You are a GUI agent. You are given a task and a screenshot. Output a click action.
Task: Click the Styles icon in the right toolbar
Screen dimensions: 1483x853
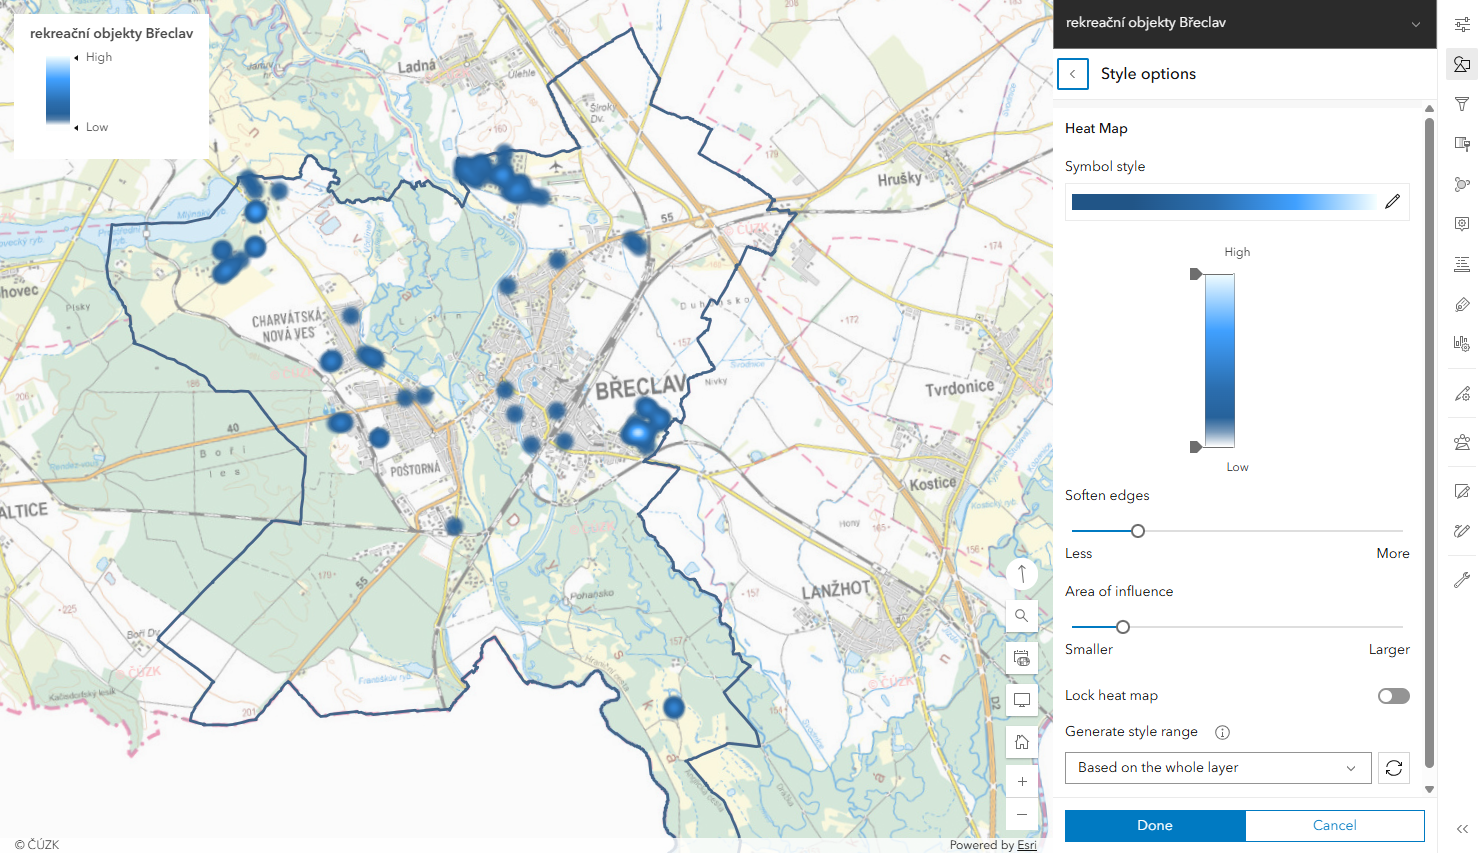[1461, 64]
